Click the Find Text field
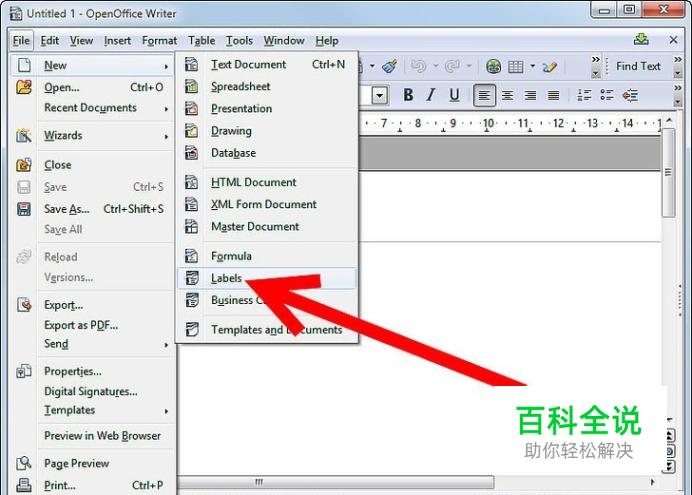This screenshot has height=495, width=692. click(x=638, y=66)
